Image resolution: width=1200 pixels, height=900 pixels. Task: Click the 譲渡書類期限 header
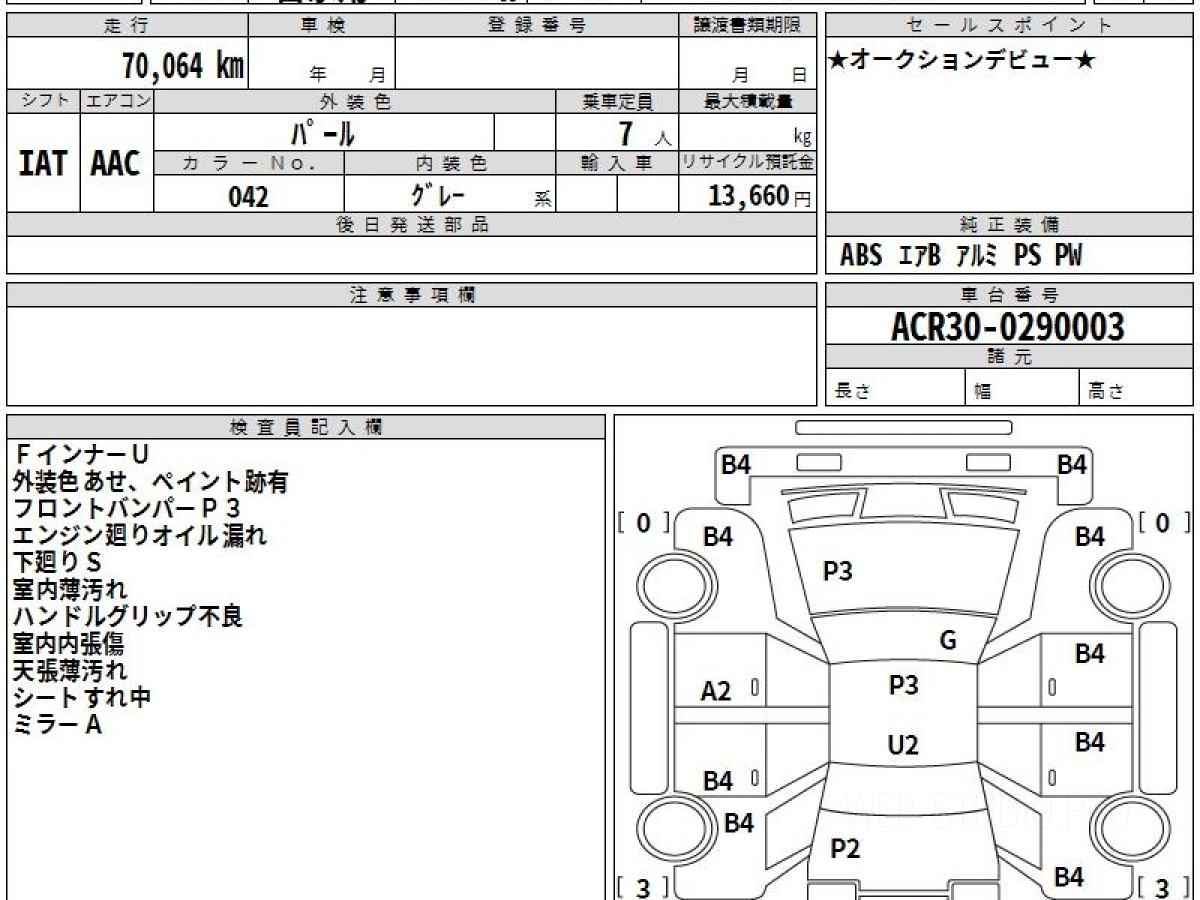point(747,26)
